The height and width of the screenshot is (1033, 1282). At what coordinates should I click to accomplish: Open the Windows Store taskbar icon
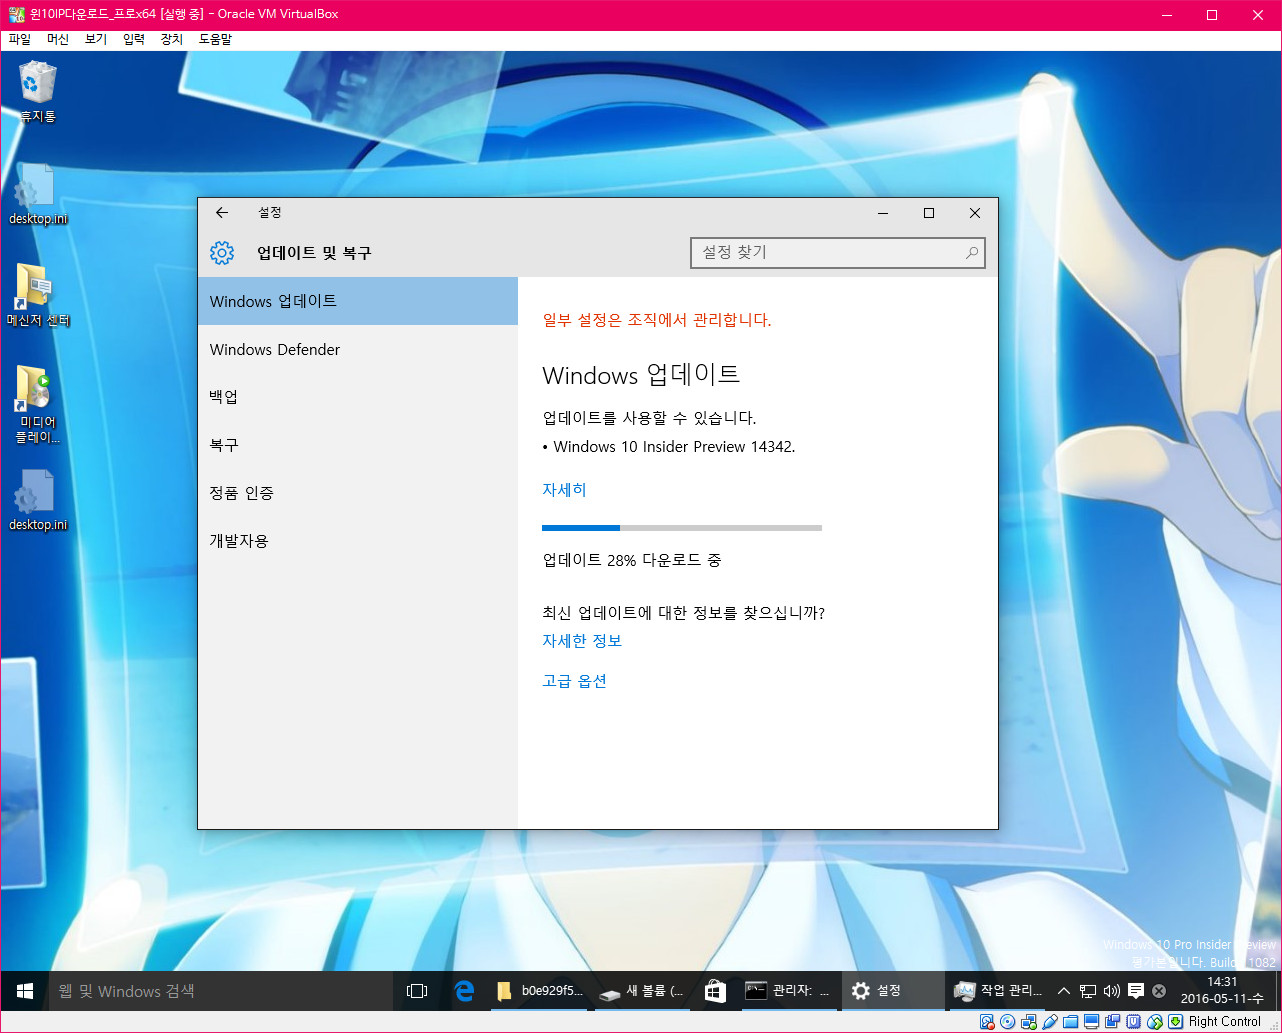[715, 991]
